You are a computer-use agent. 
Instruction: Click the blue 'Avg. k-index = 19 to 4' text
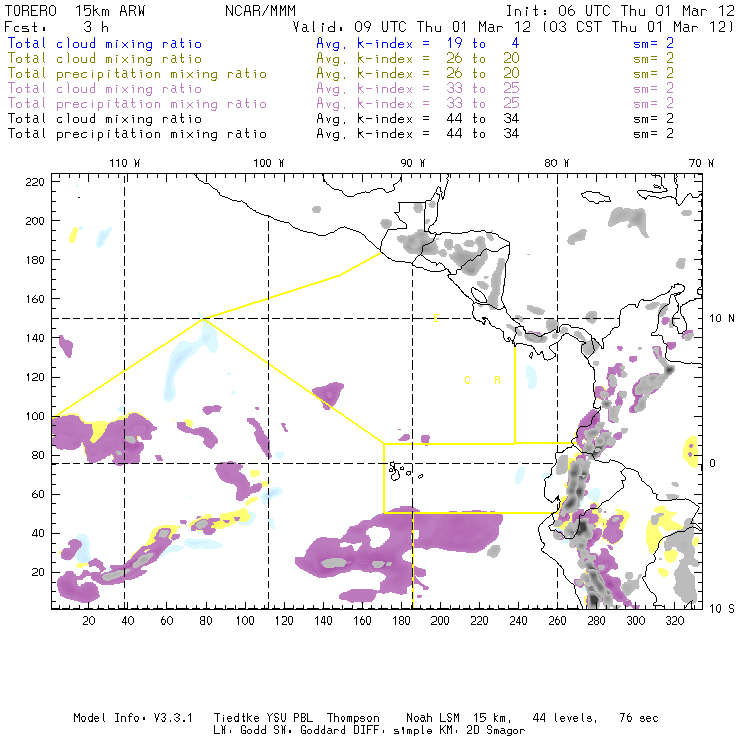418,44
